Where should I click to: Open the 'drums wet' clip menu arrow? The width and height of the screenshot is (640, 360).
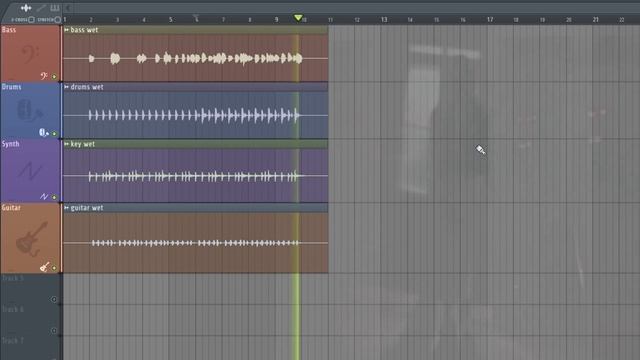pyautogui.click(x=67, y=87)
